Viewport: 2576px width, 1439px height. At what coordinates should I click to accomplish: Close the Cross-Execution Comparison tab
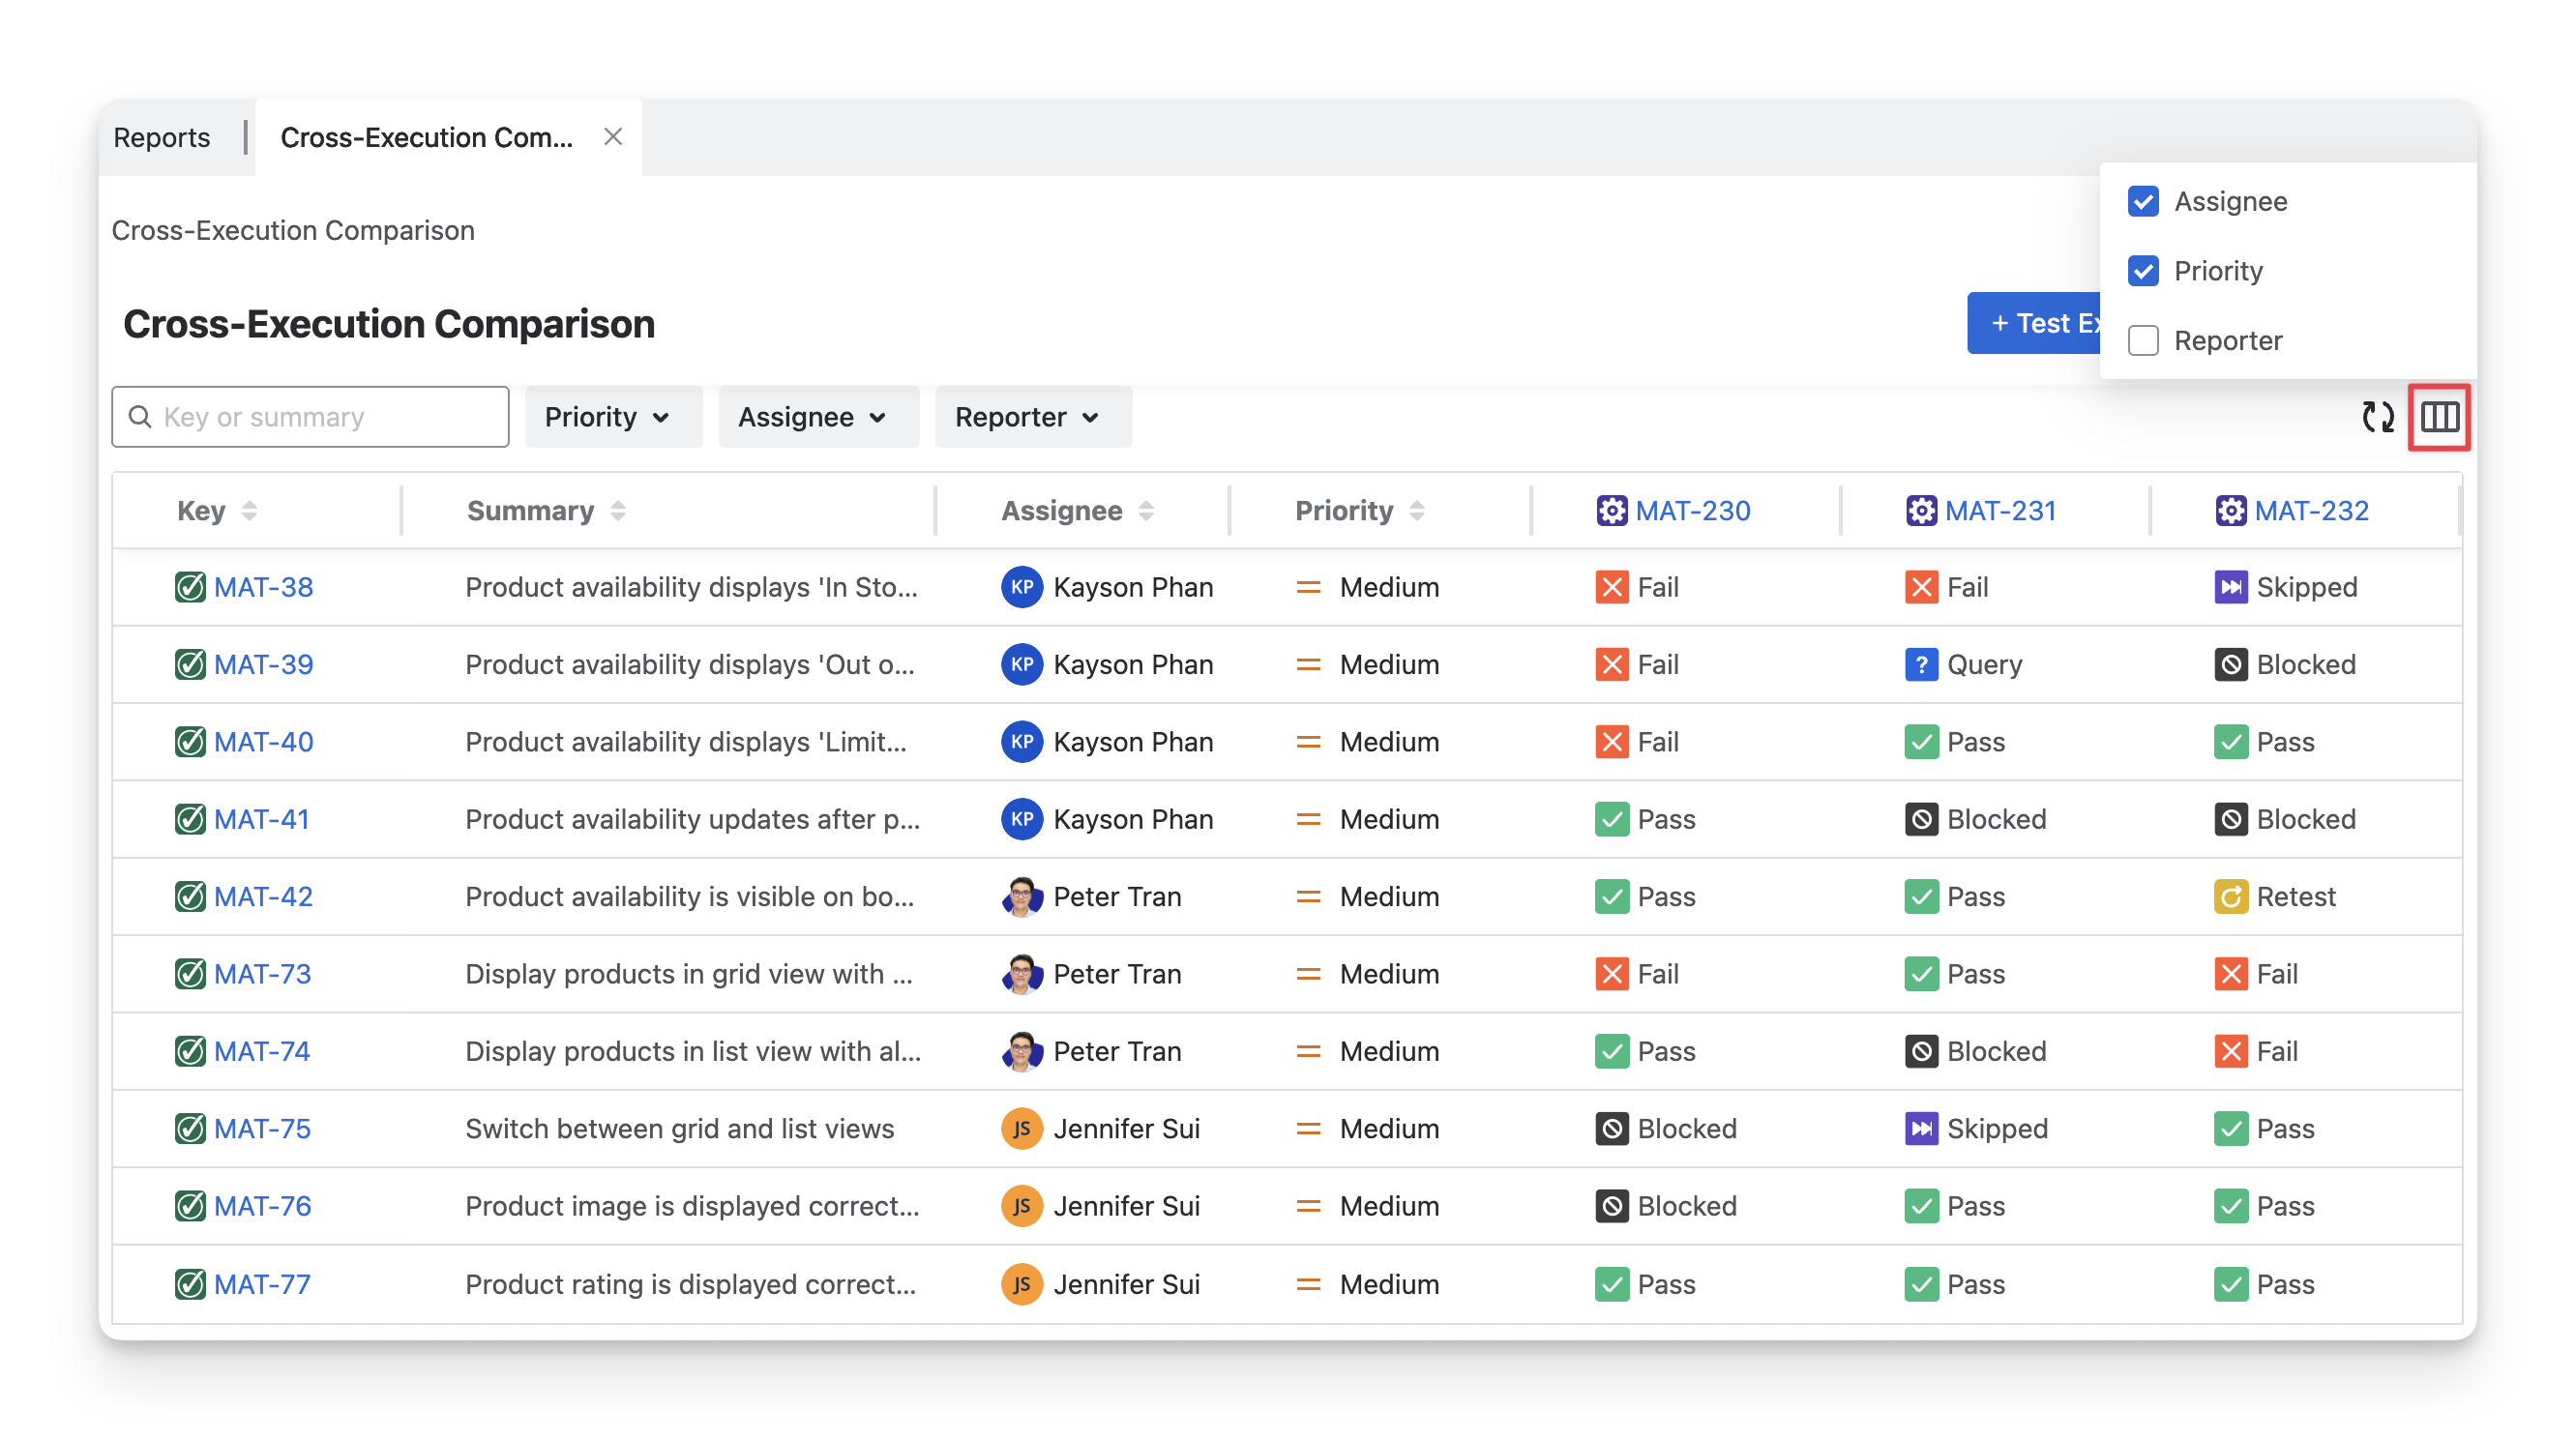tap(613, 137)
